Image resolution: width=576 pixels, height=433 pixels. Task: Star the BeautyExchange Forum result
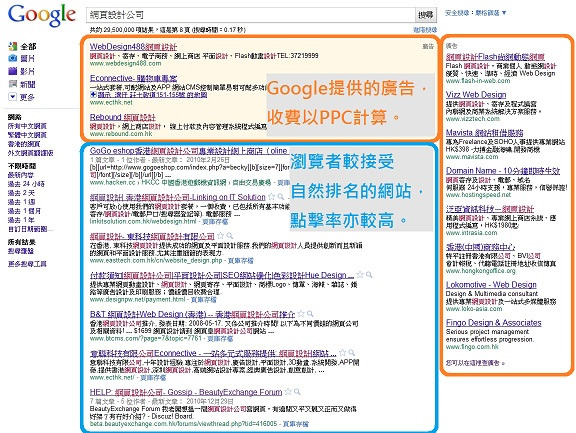point(288,391)
